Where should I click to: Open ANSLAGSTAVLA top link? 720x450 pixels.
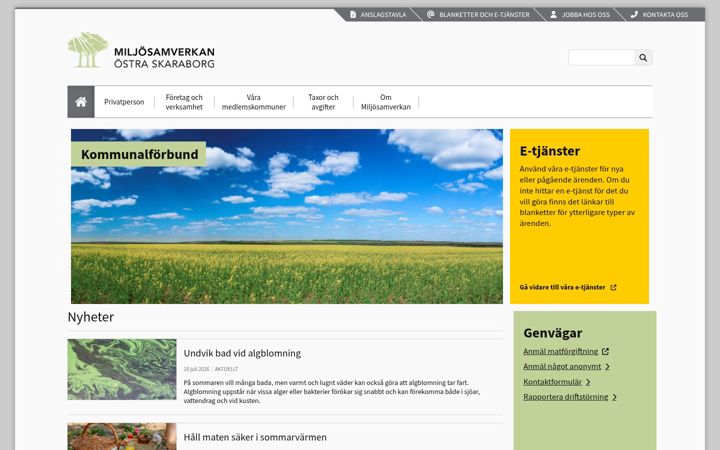tap(383, 15)
